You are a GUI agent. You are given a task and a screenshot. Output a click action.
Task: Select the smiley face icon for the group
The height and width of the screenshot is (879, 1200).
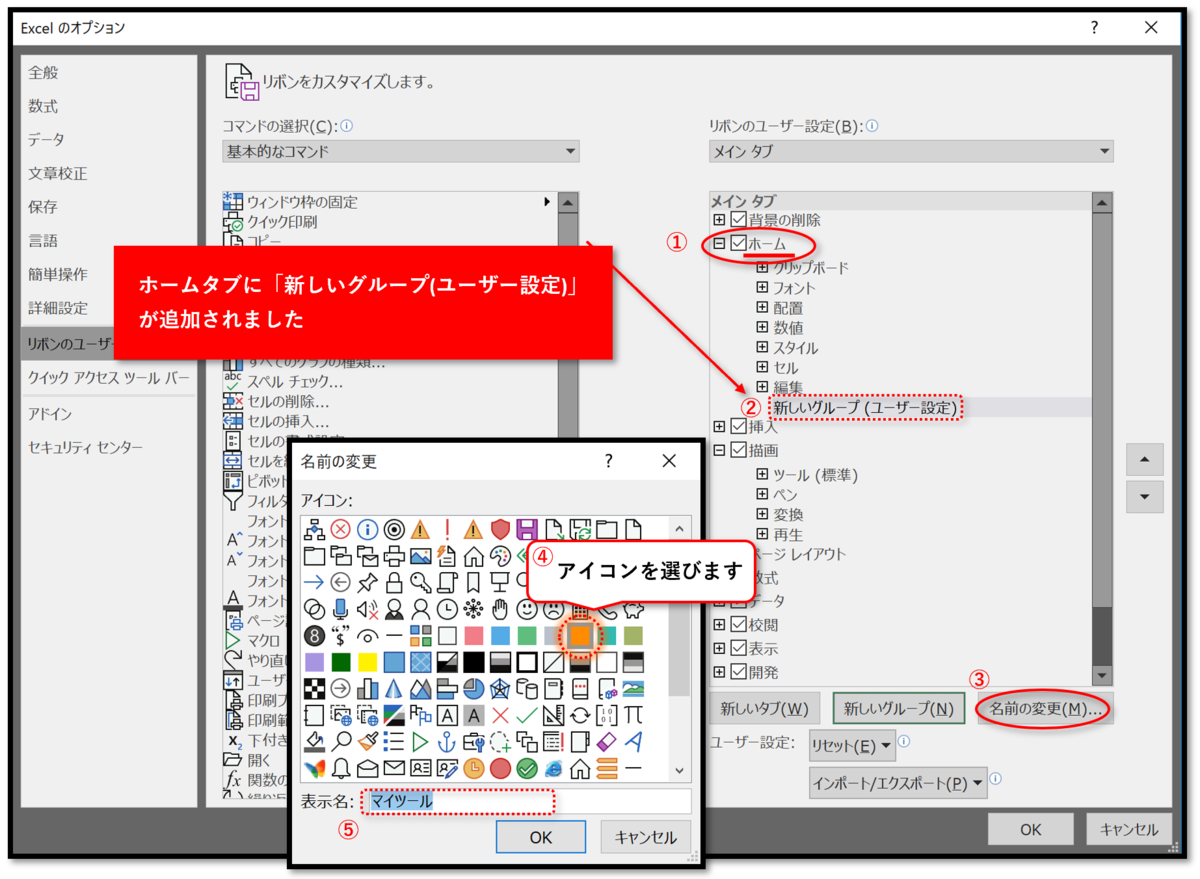526,612
